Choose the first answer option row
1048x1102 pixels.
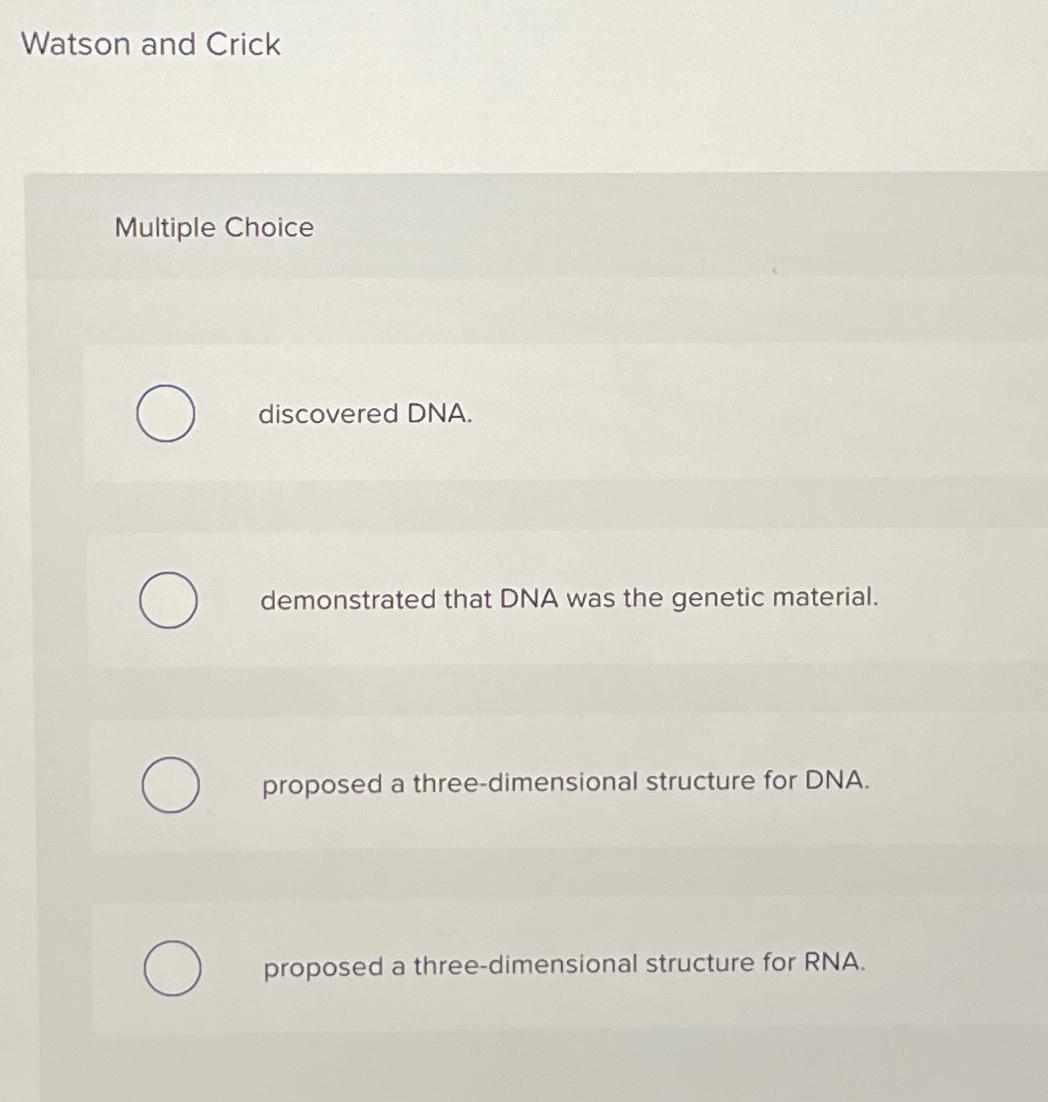pos(500,414)
